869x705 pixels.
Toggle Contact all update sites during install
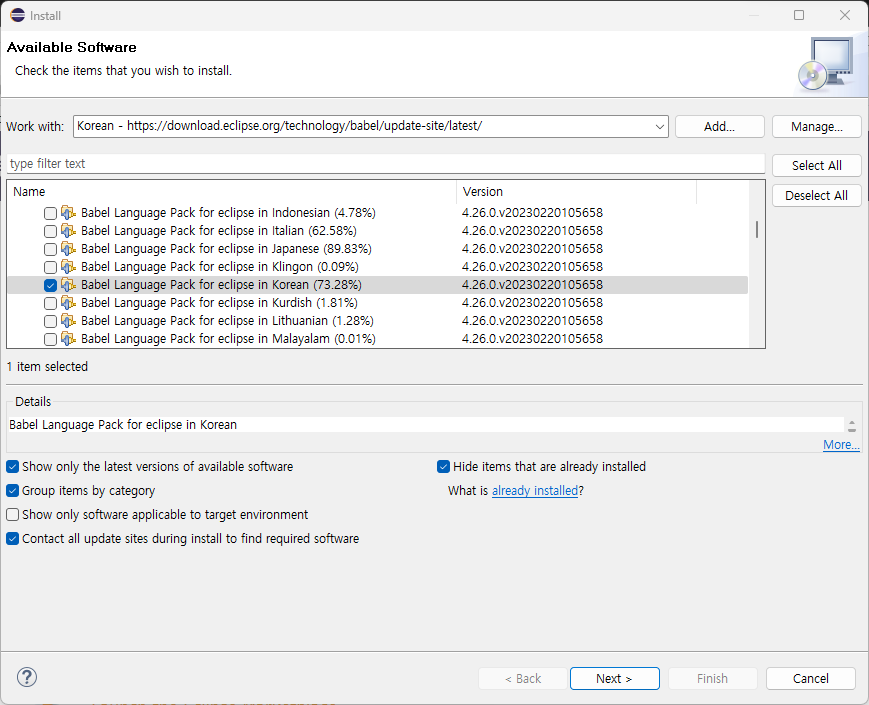(13, 539)
